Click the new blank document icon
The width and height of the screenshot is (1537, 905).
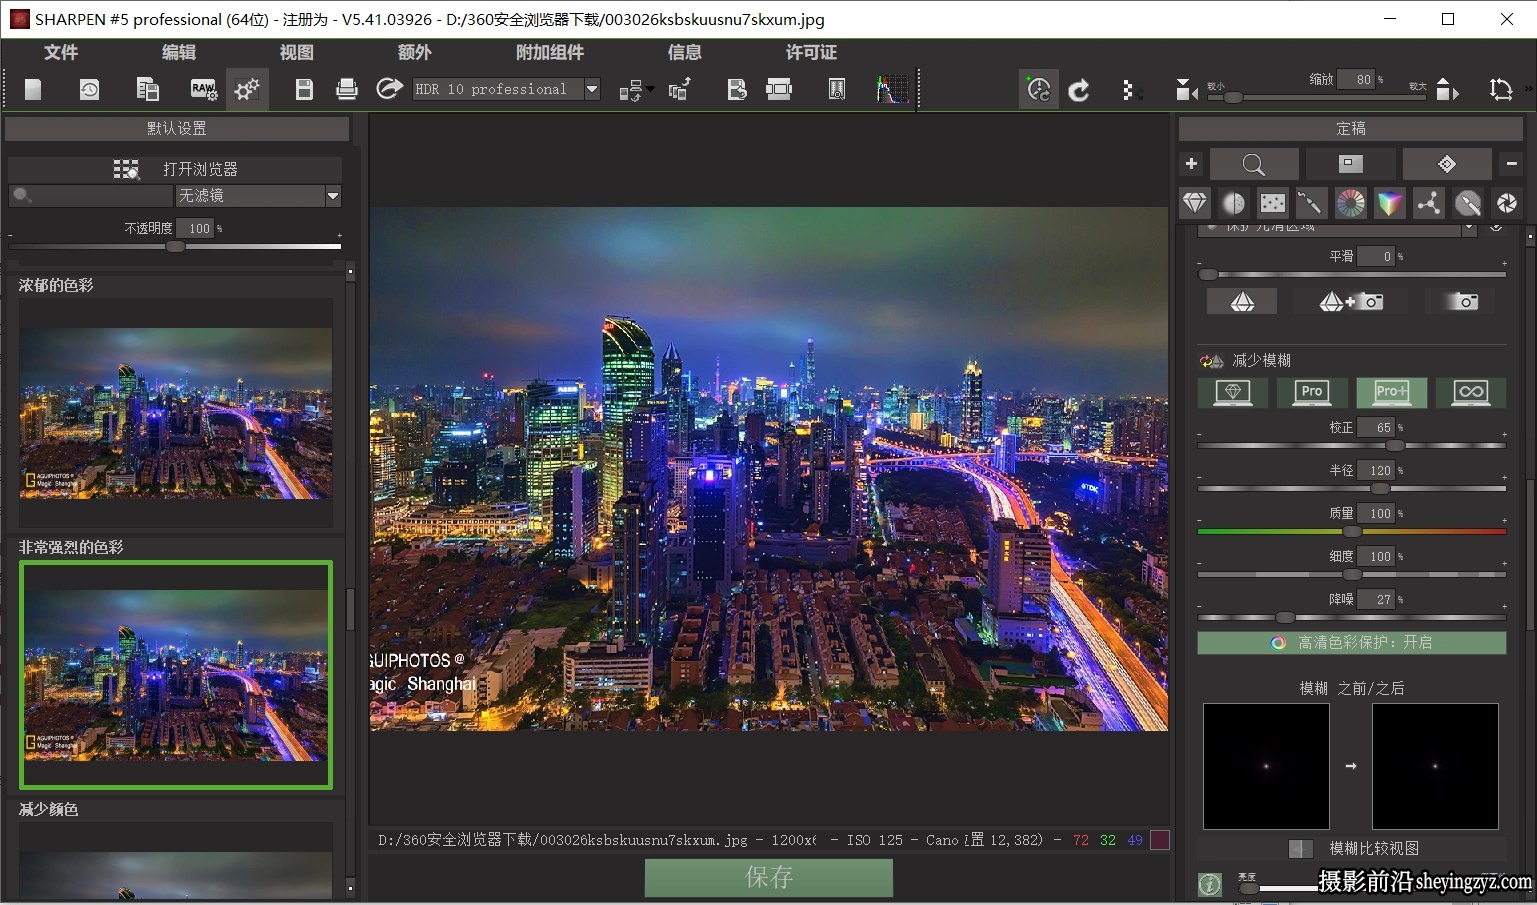(33, 90)
